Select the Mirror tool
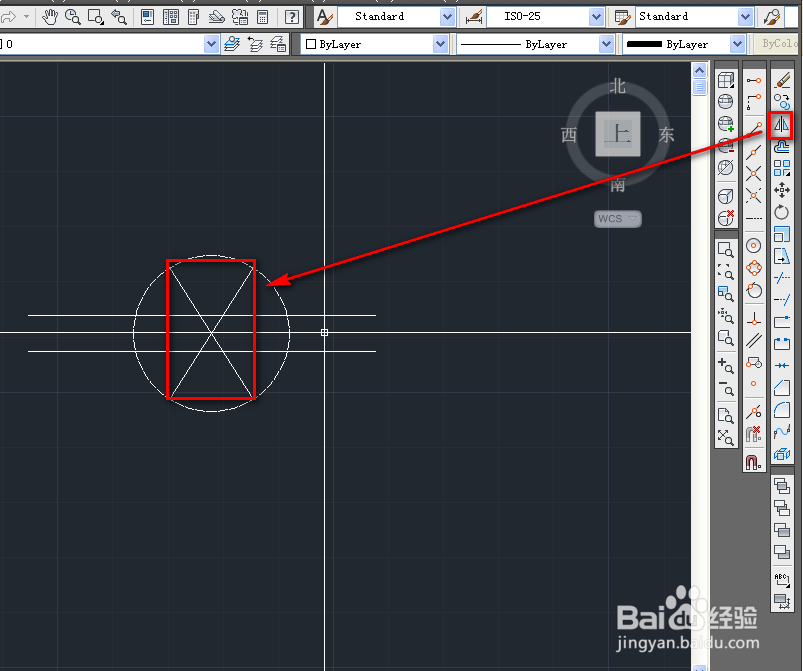The width and height of the screenshot is (803, 671). (x=781, y=124)
